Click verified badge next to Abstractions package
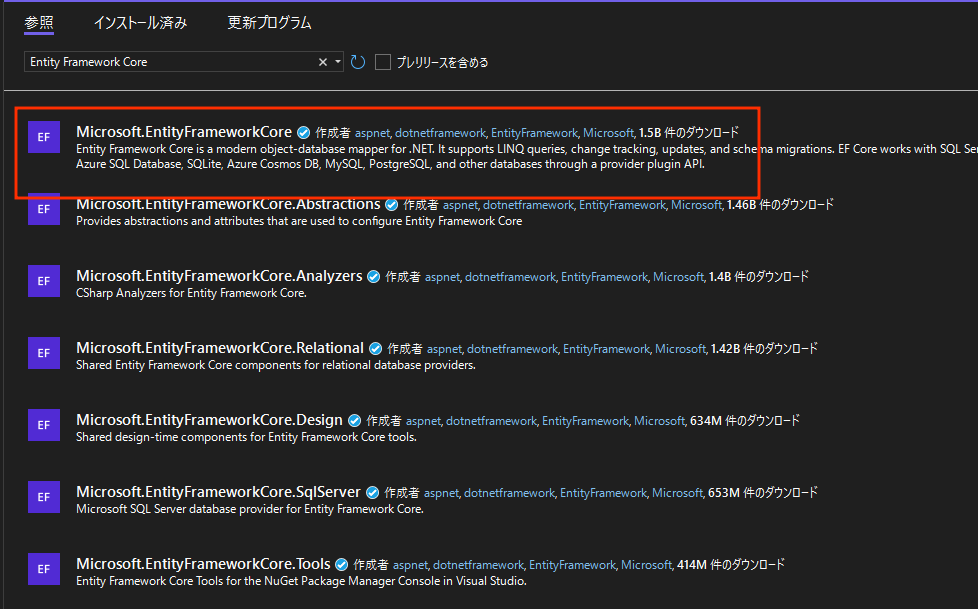978x609 pixels. (x=392, y=205)
